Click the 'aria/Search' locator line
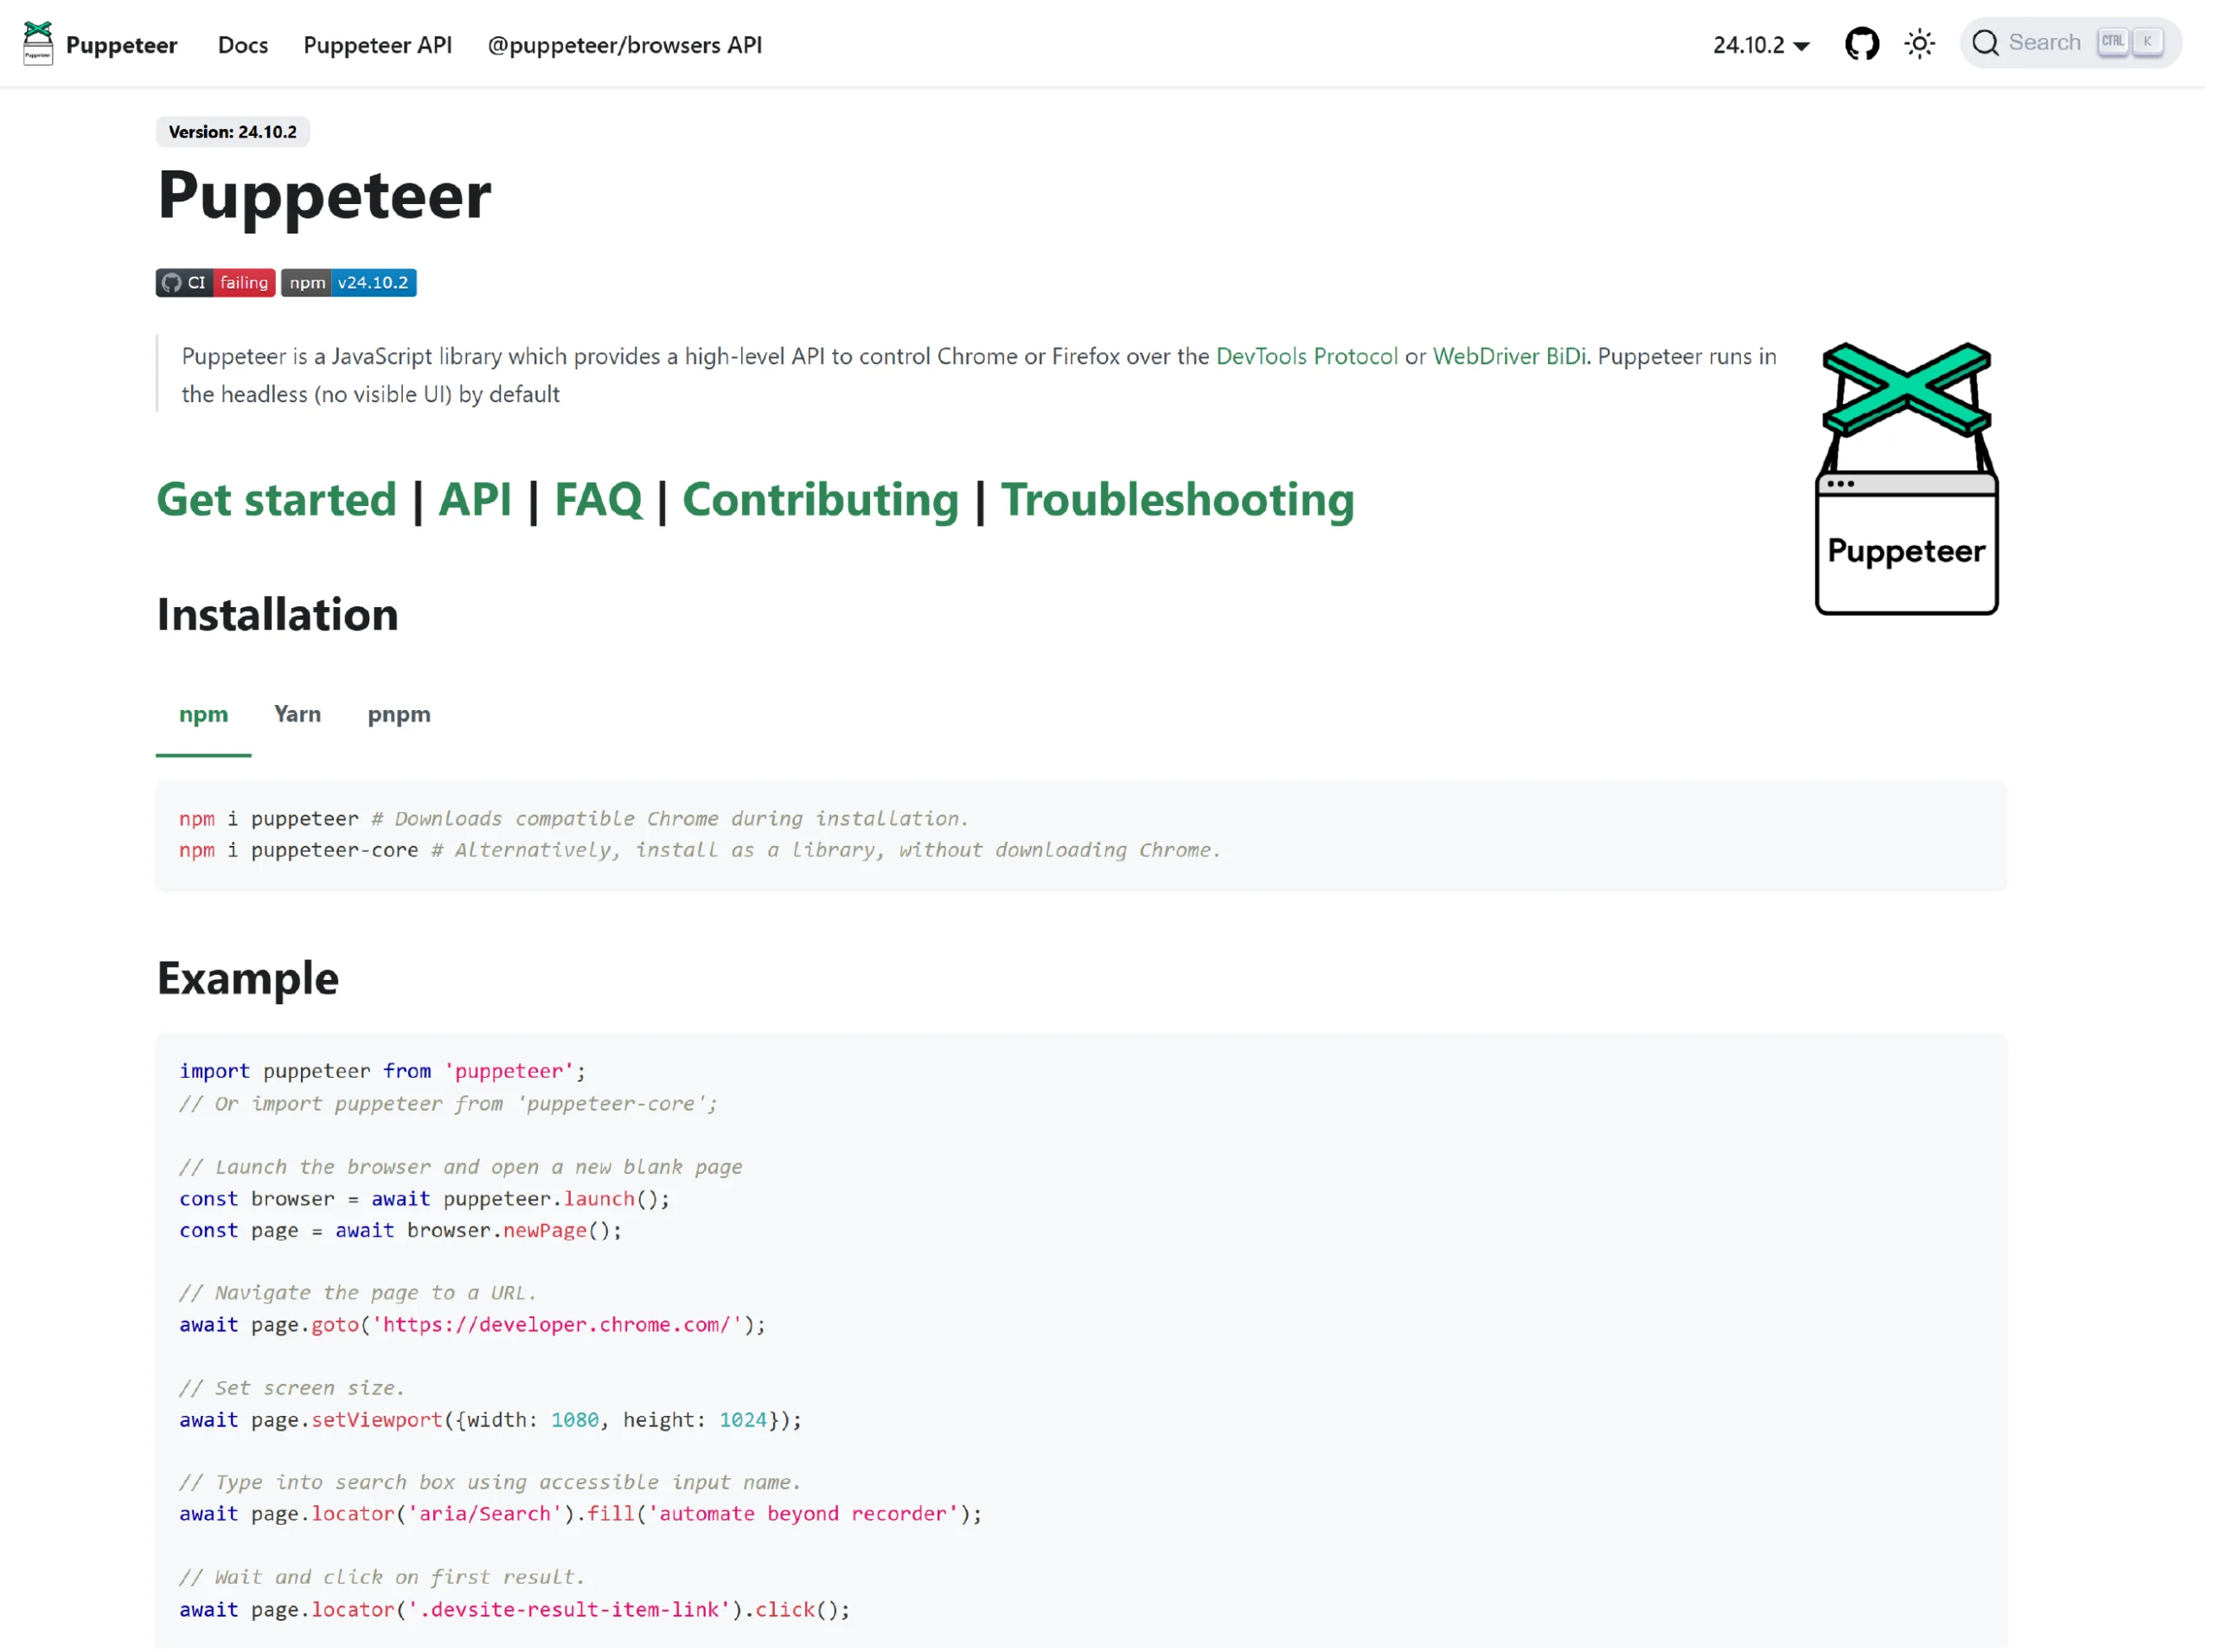 [581, 1515]
